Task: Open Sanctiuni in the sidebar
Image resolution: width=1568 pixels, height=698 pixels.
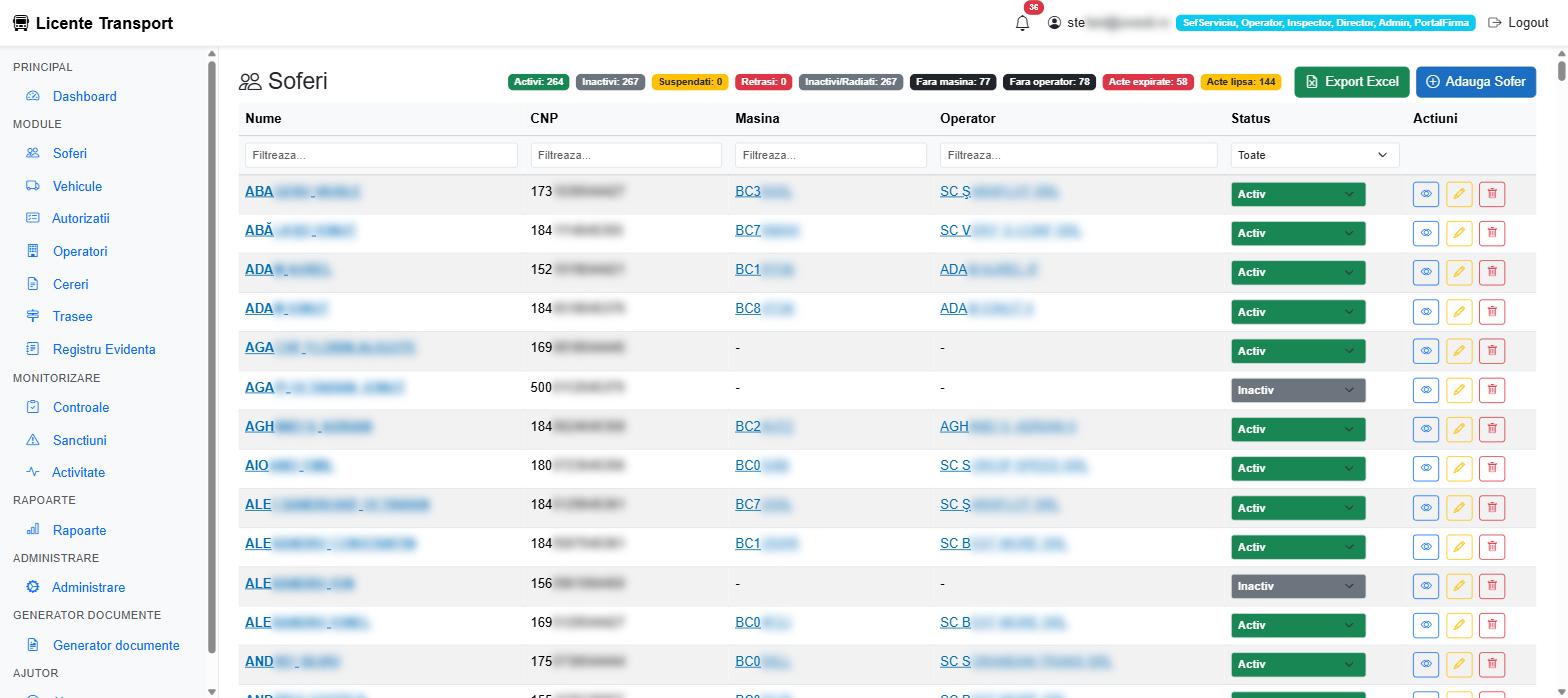Action: click(x=79, y=440)
